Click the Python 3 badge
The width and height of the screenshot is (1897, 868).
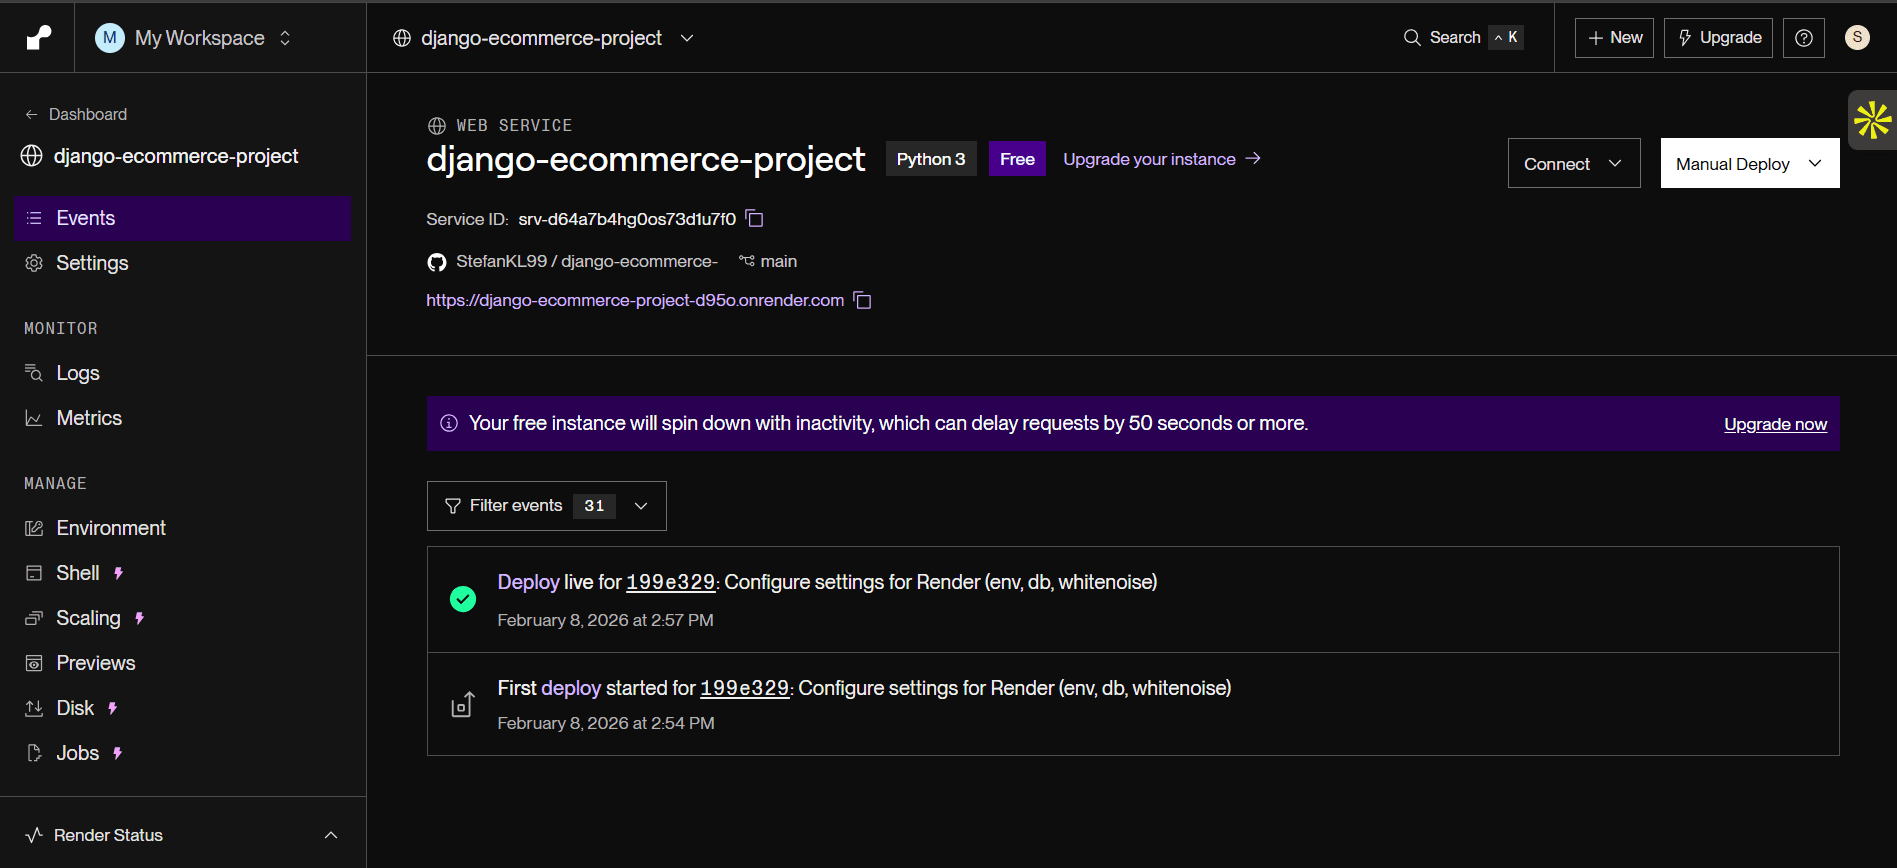(931, 159)
